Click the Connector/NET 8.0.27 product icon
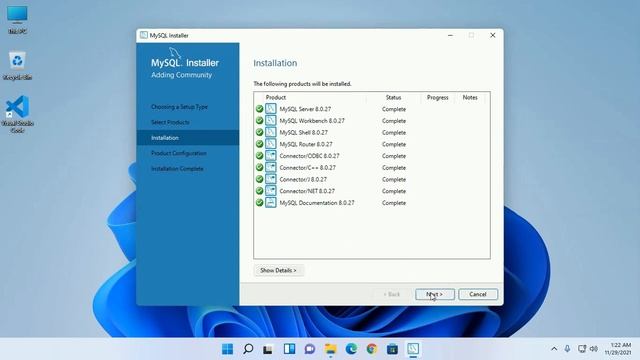This screenshot has height=360, width=640. [271, 191]
